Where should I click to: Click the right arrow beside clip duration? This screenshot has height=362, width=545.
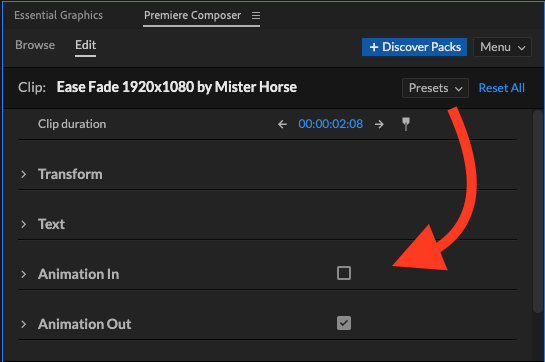tap(379, 124)
